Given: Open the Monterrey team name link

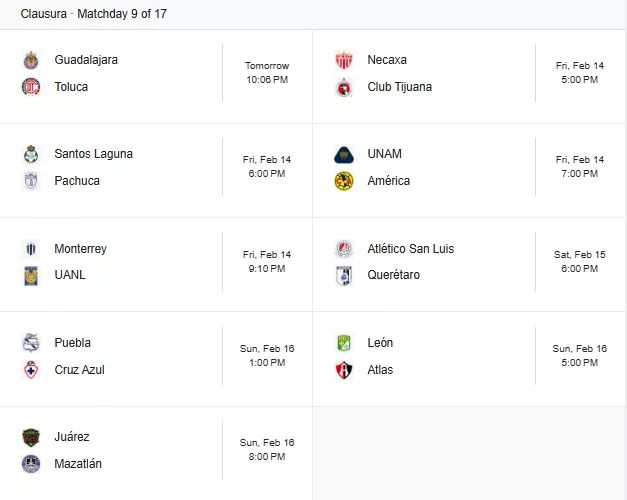Looking at the screenshot, I should click(80, 249).
